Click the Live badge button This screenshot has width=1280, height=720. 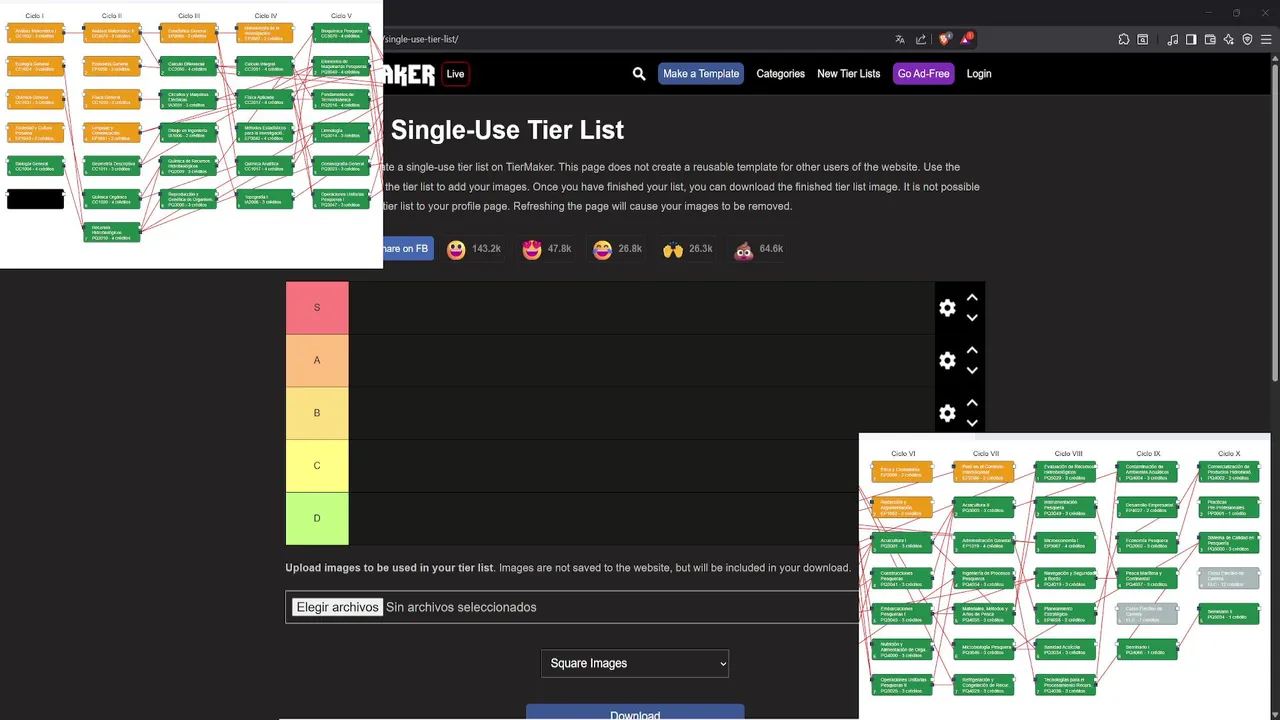click(x=455, y=74)
